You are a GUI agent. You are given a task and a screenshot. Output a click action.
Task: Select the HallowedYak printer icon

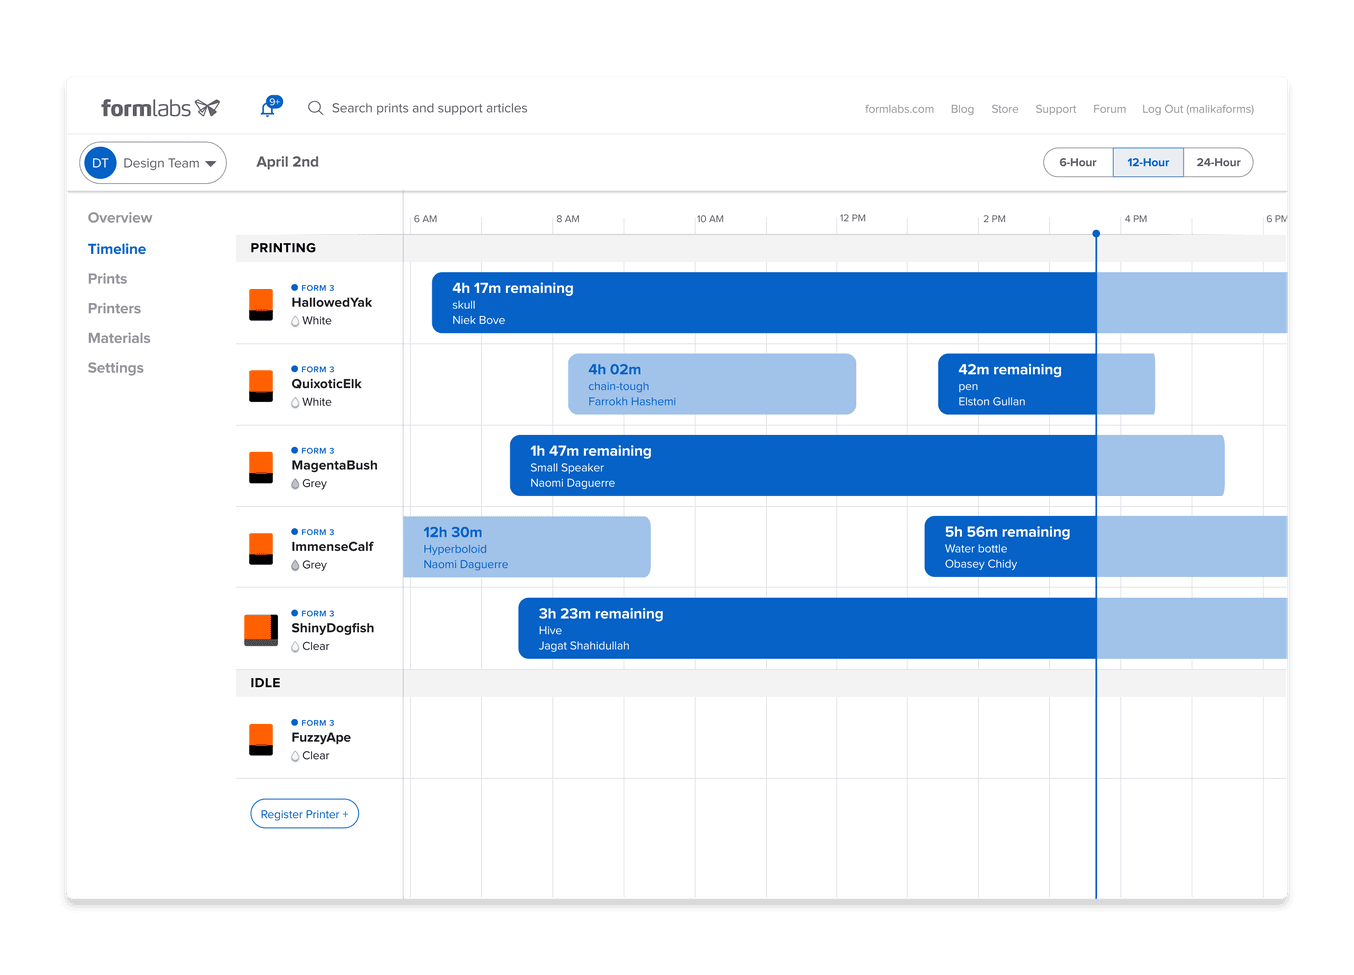(261, 304)
